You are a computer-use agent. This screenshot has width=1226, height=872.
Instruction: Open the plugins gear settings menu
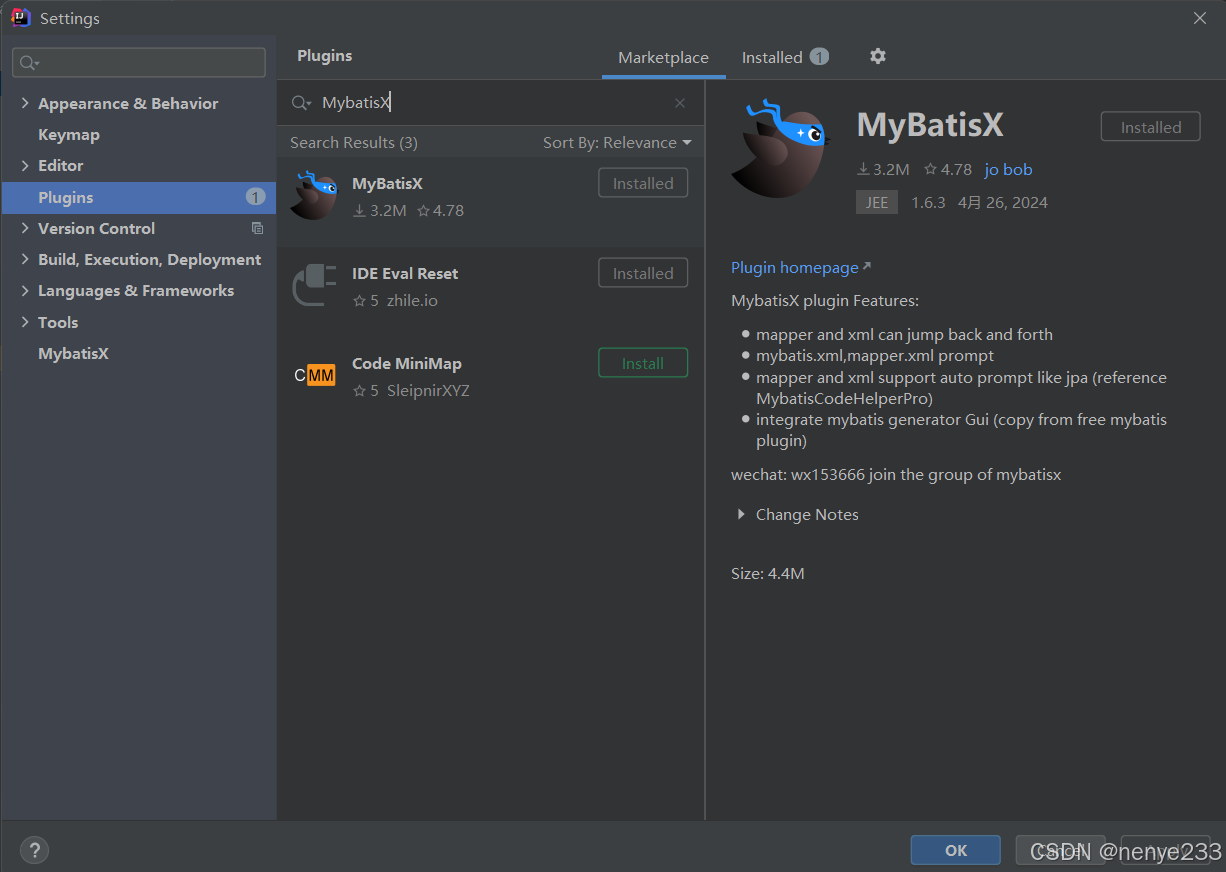877,56
